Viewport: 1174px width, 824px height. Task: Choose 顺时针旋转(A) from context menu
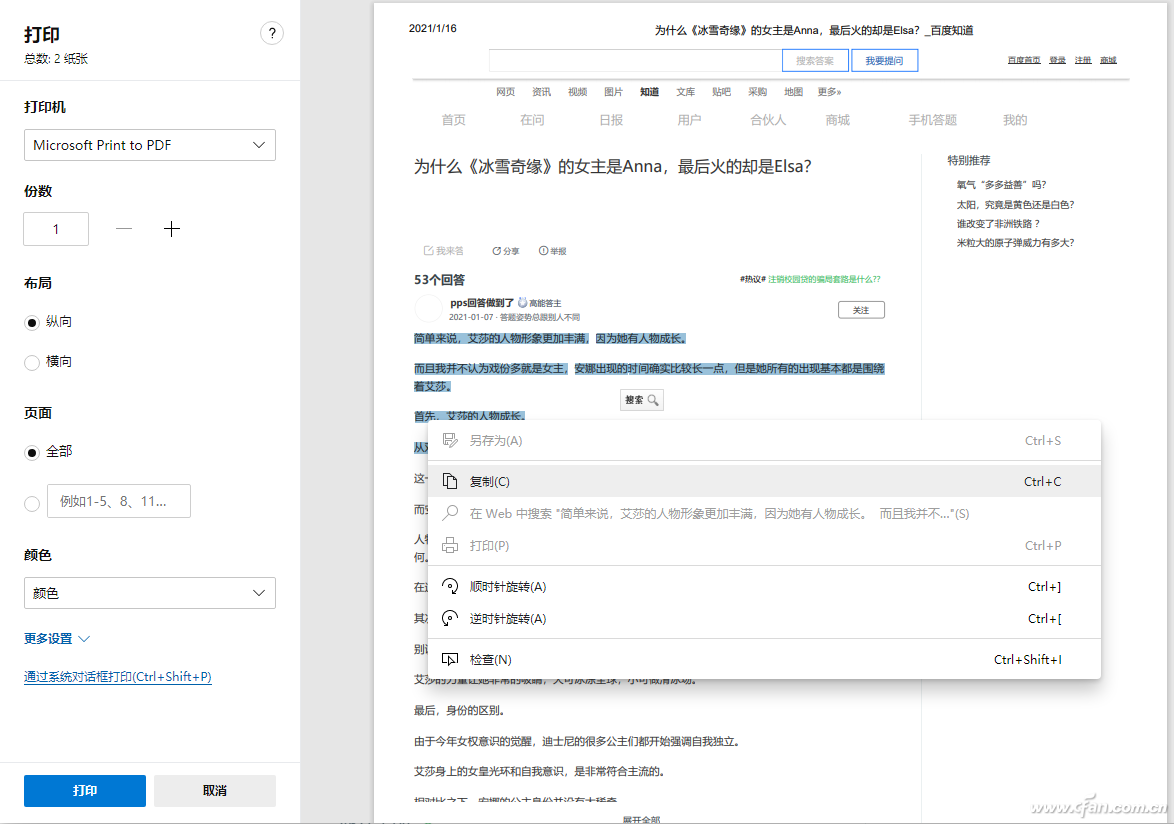coord(764,586)
